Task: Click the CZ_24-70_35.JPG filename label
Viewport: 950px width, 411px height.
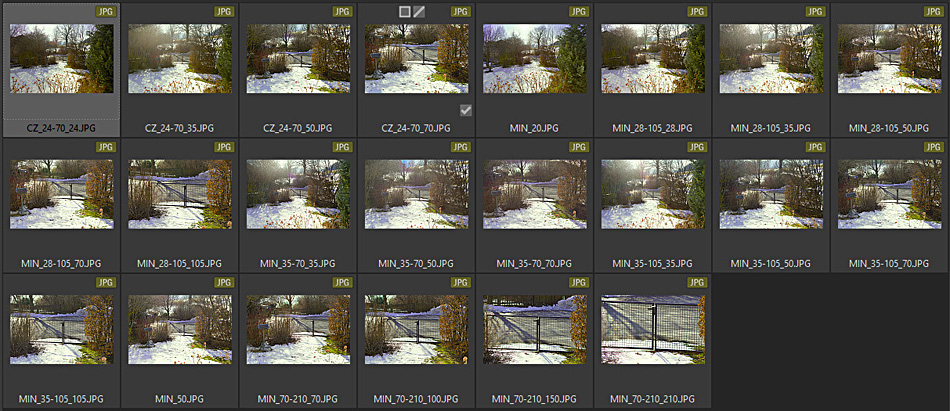Action: pyautogui.click(x=180, y=129)
